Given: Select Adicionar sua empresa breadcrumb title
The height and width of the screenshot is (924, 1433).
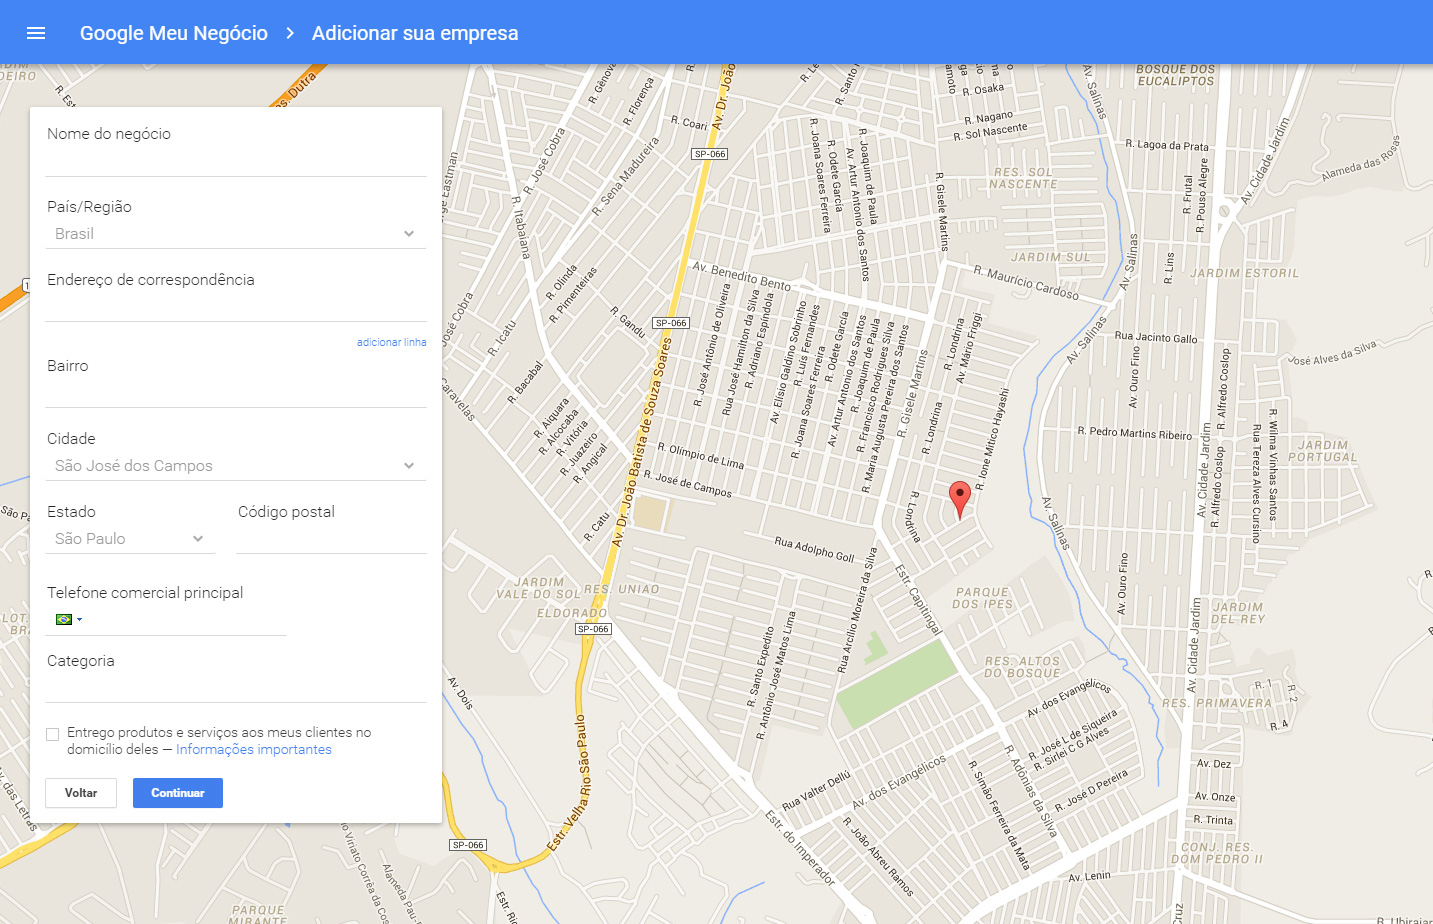Looking at the screenshot, I should [x=415, y=33].
